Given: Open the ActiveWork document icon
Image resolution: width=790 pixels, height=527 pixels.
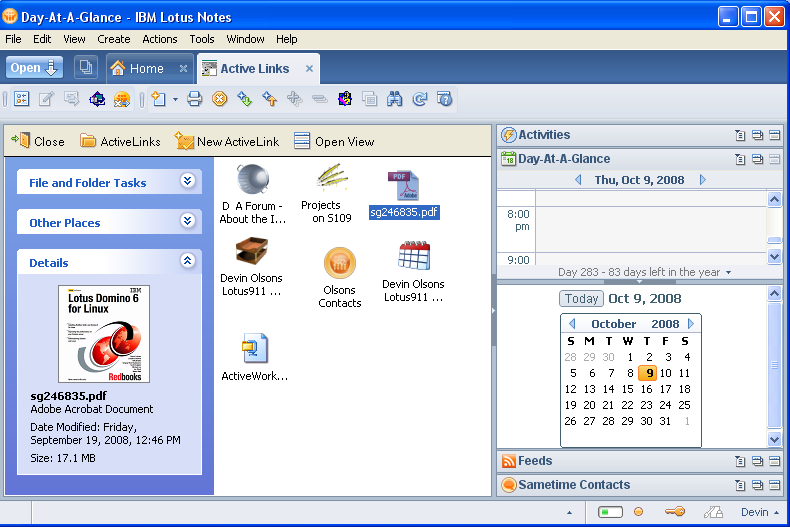Looking at the screenshot, I should coord(254,349).
